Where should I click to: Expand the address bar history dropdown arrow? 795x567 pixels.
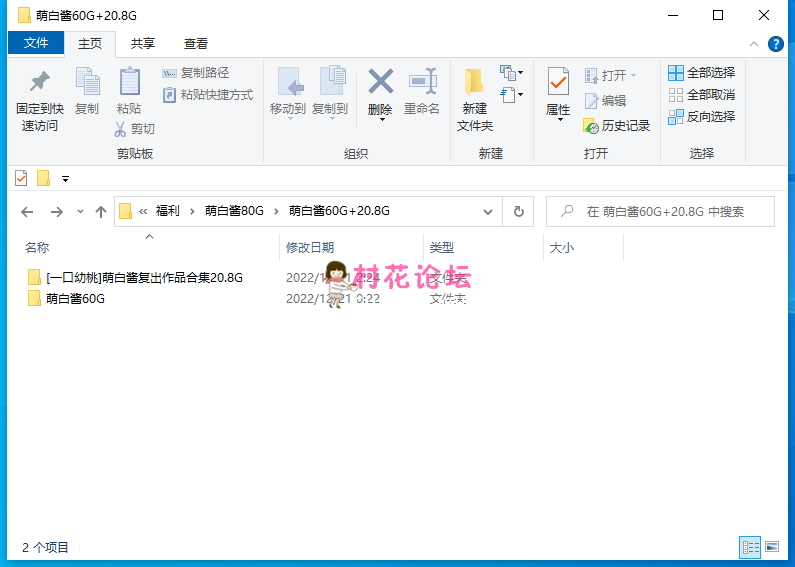[x=488, y=212]
